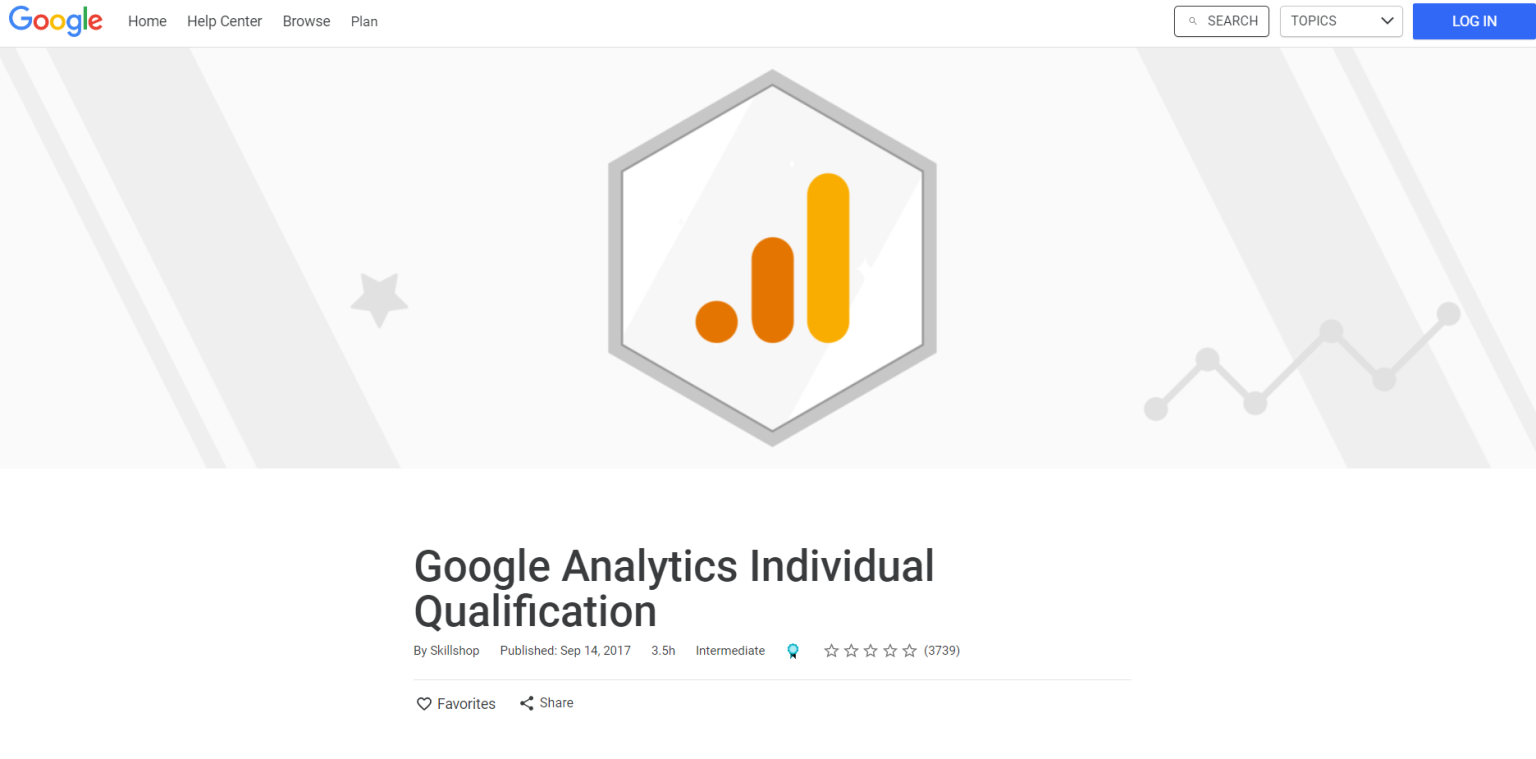Select the first rating star
The height and width of the screenshot is (759, 1536).
(x=831, y=650)
